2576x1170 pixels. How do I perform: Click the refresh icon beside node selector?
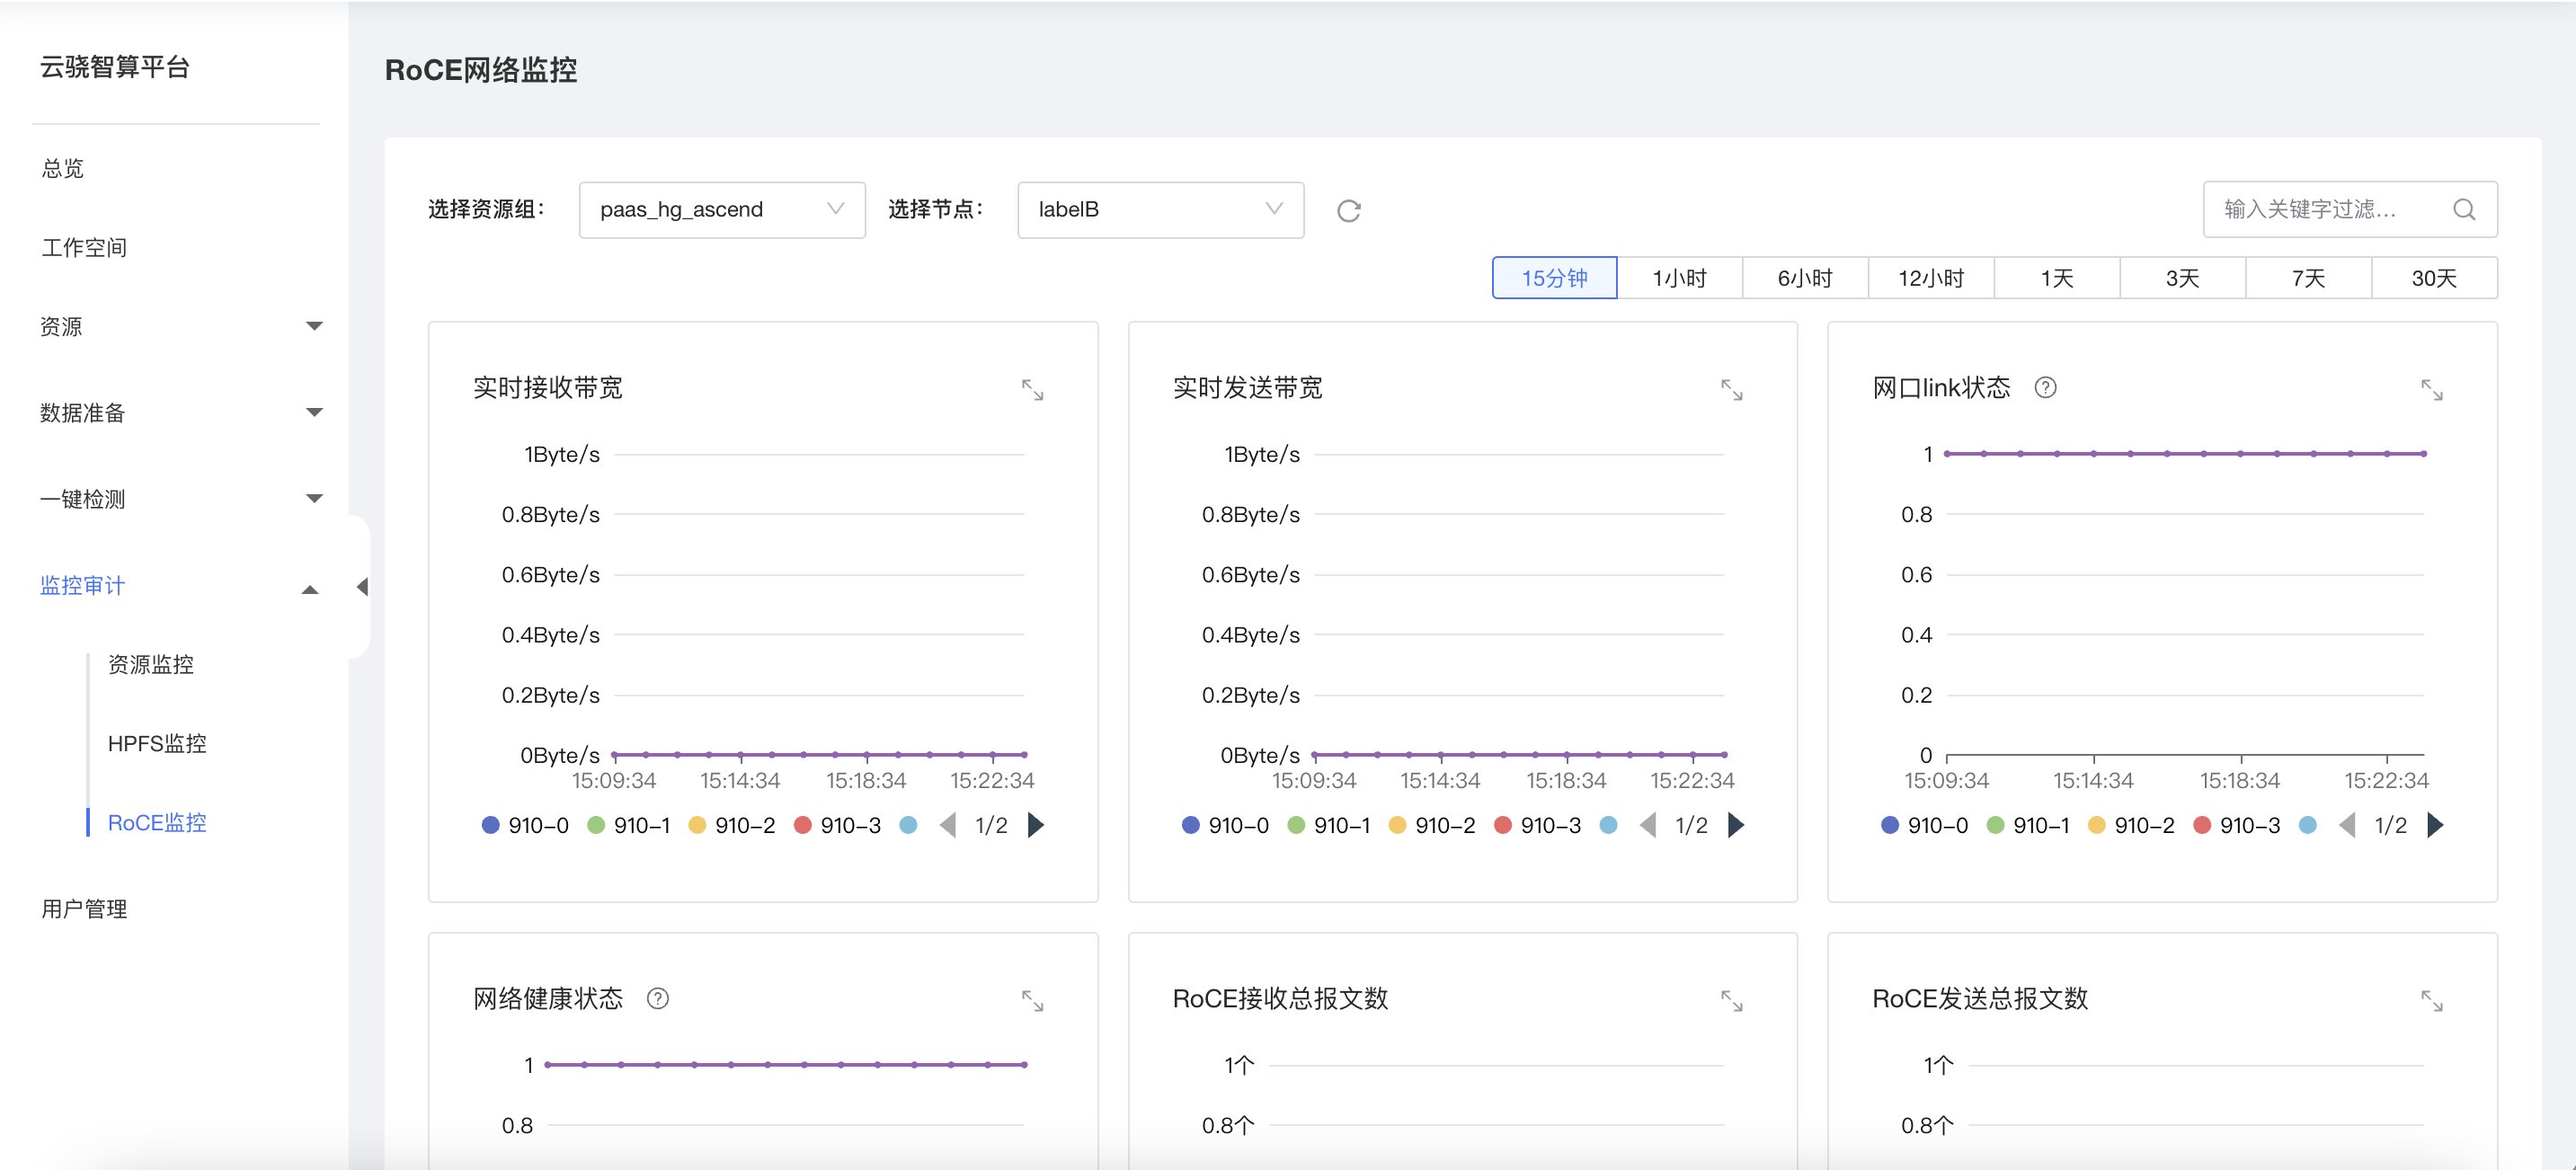(1349, 211)
